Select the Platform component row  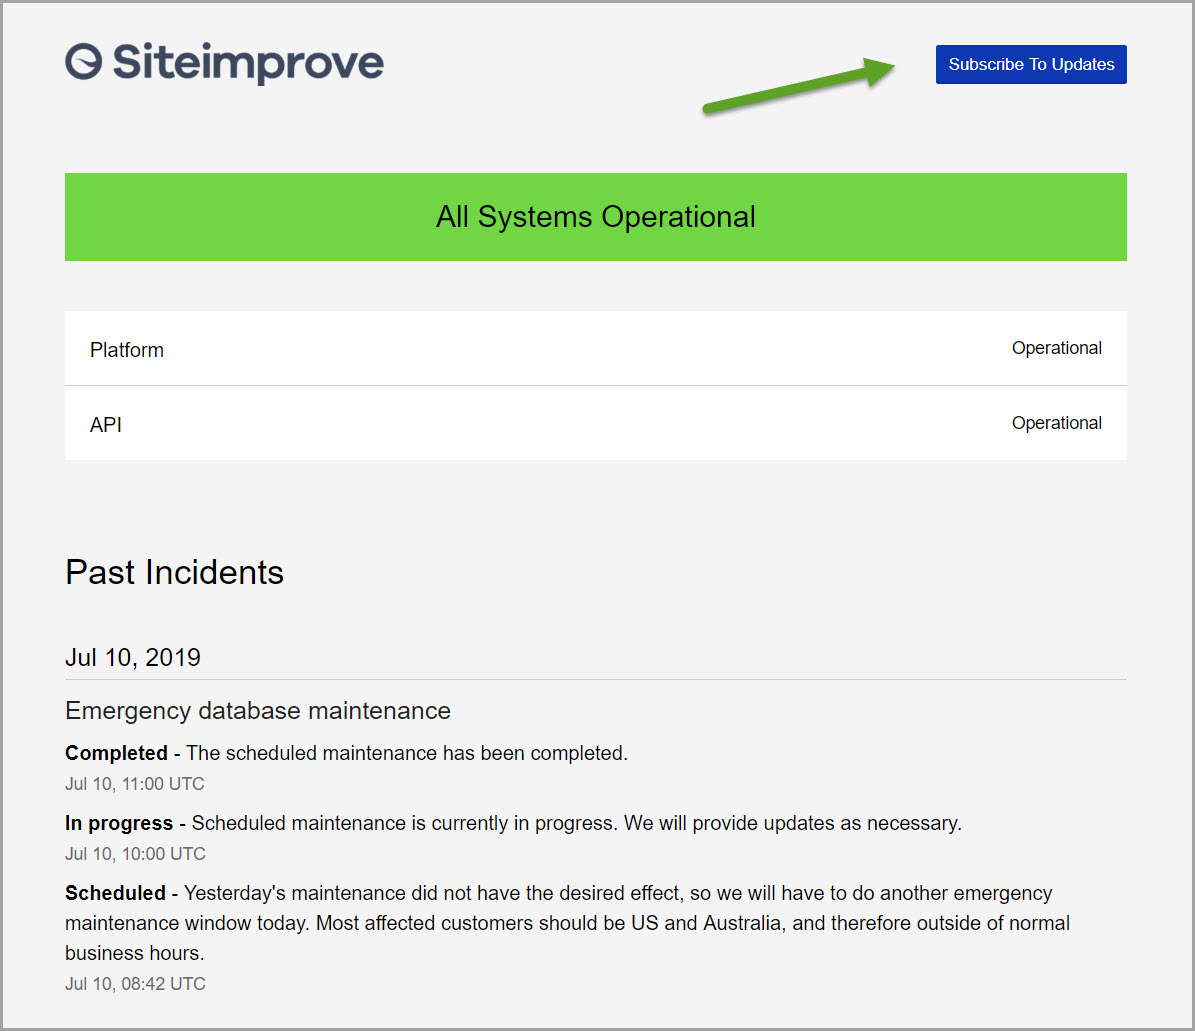click(x=596, y=348)
